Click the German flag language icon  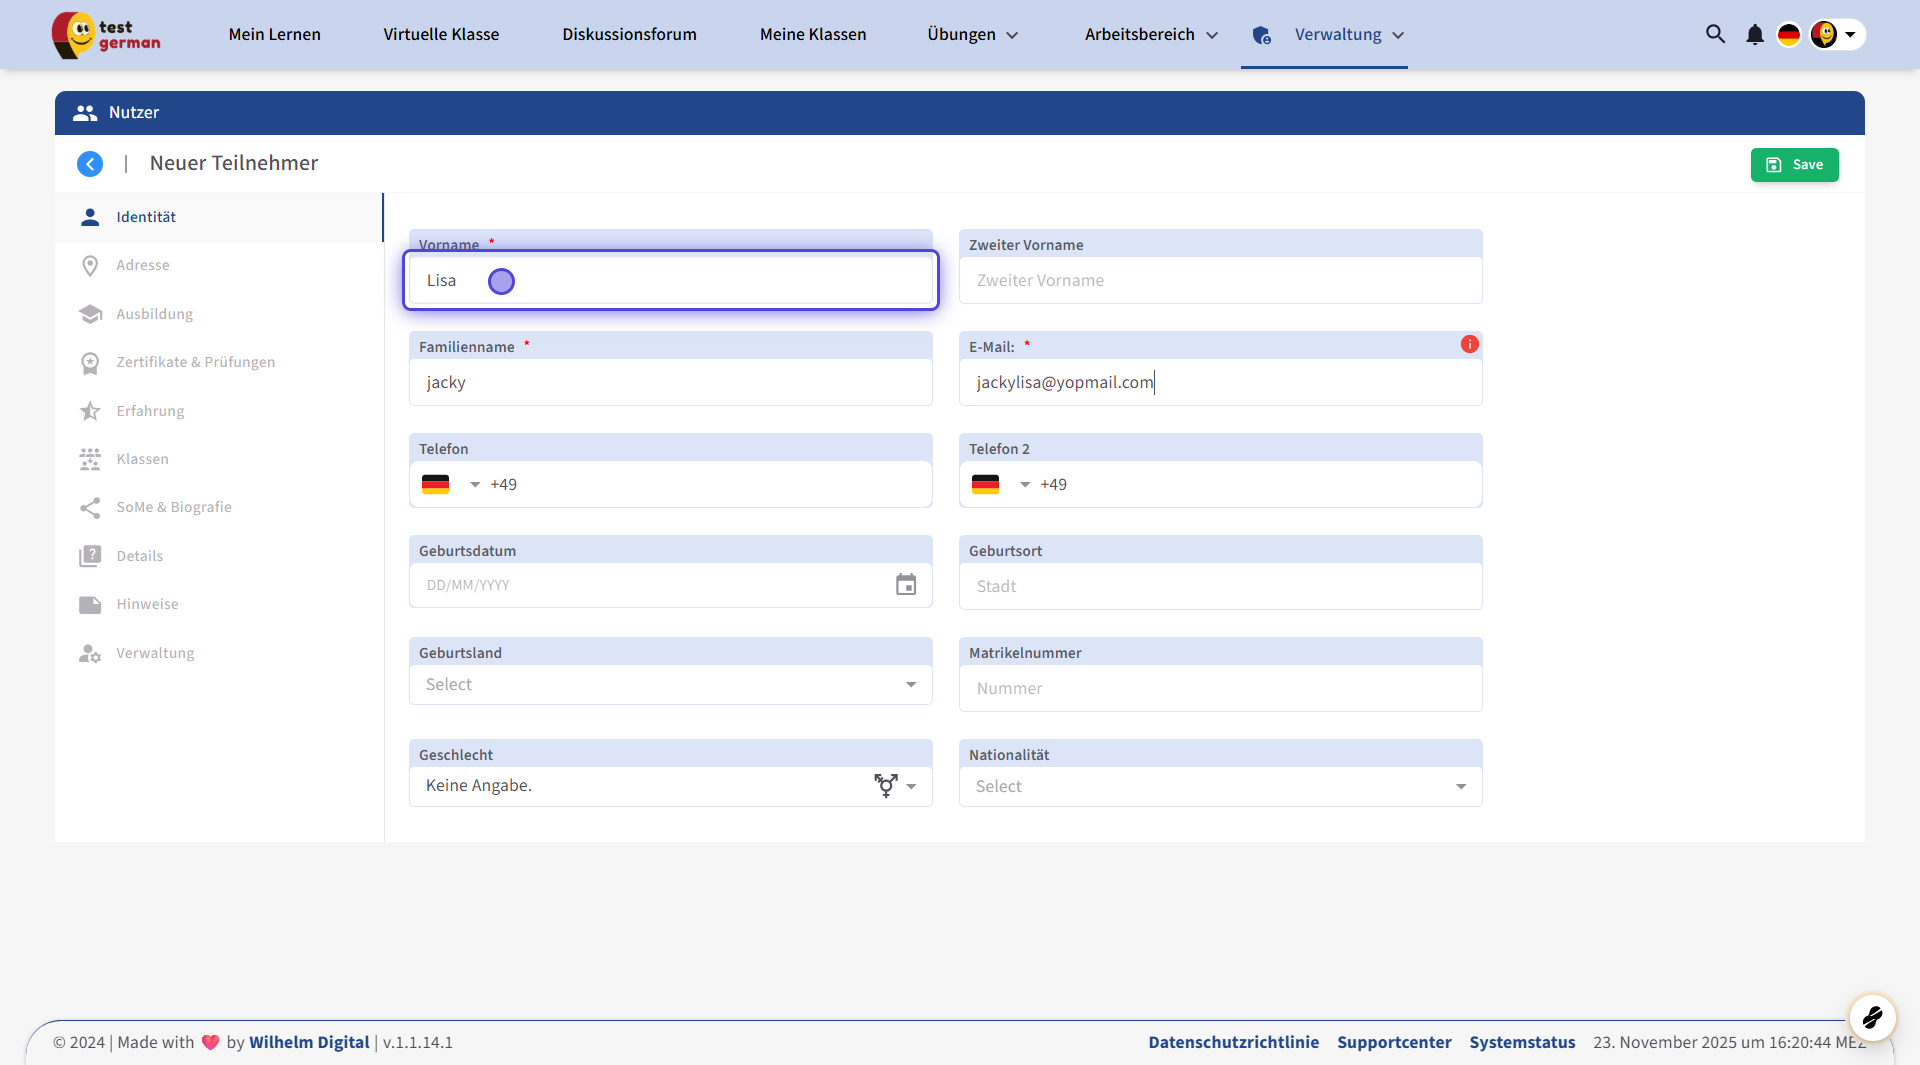point(1788,35)
